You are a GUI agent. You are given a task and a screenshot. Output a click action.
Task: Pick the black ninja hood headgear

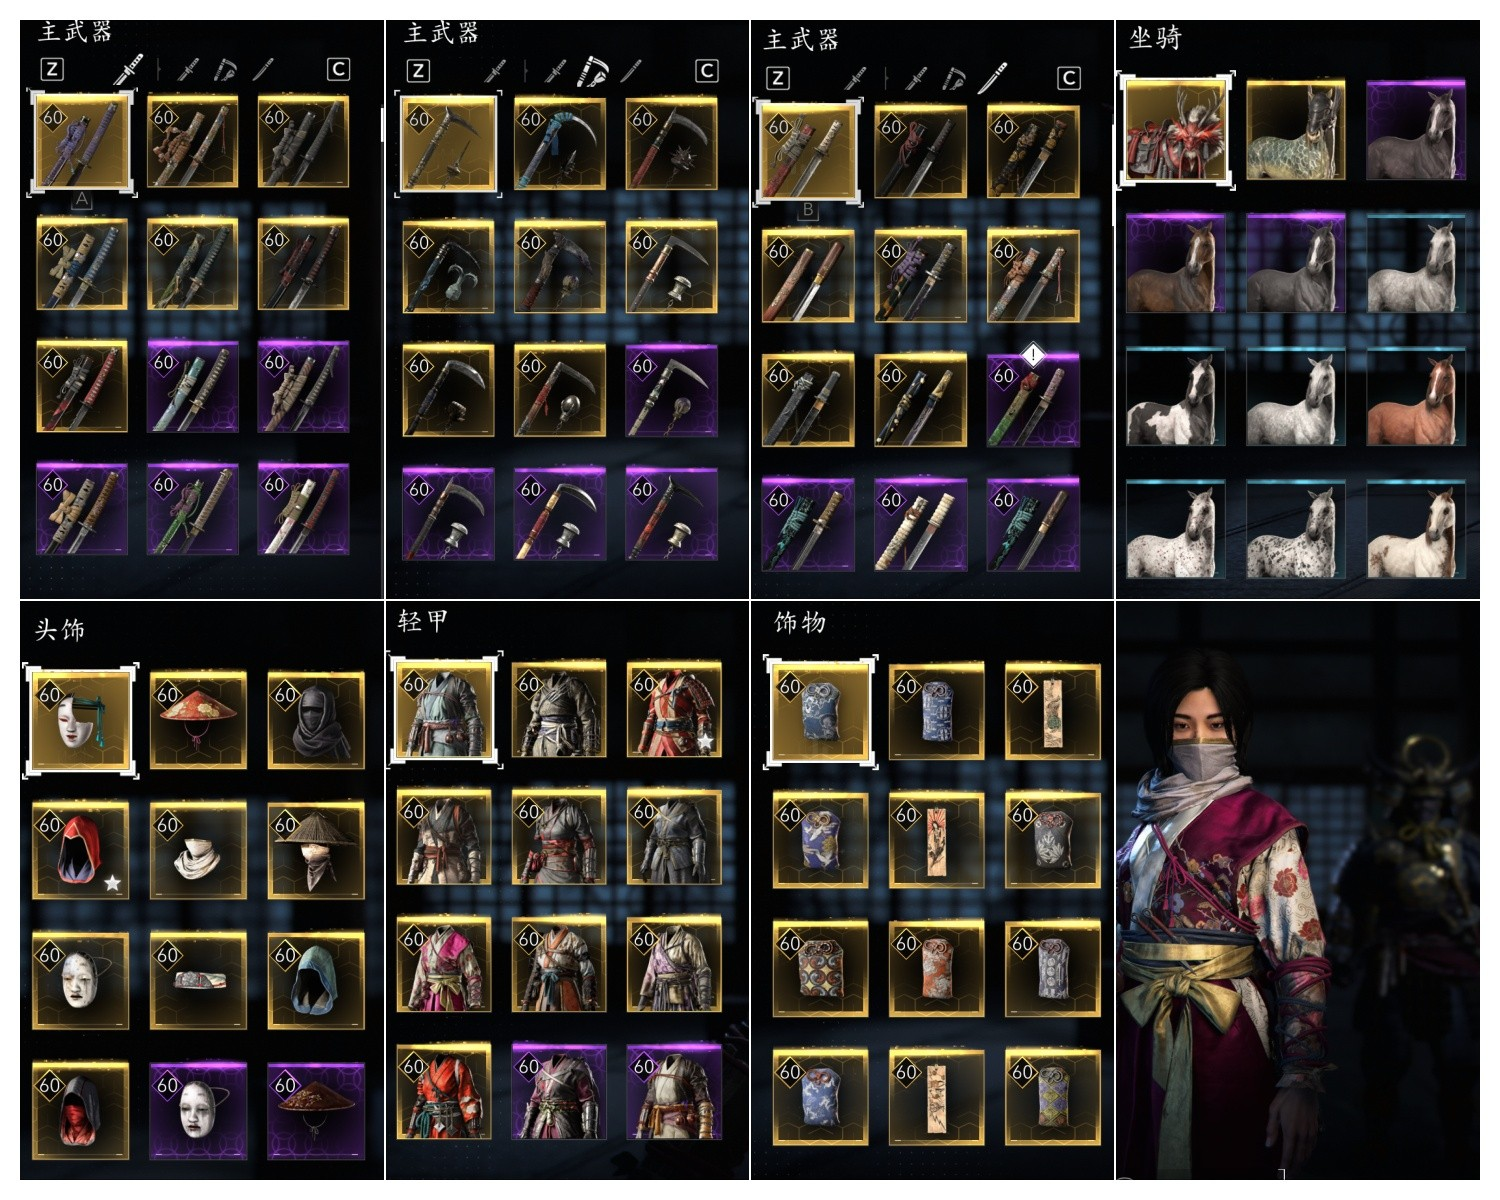click(316, 720)
